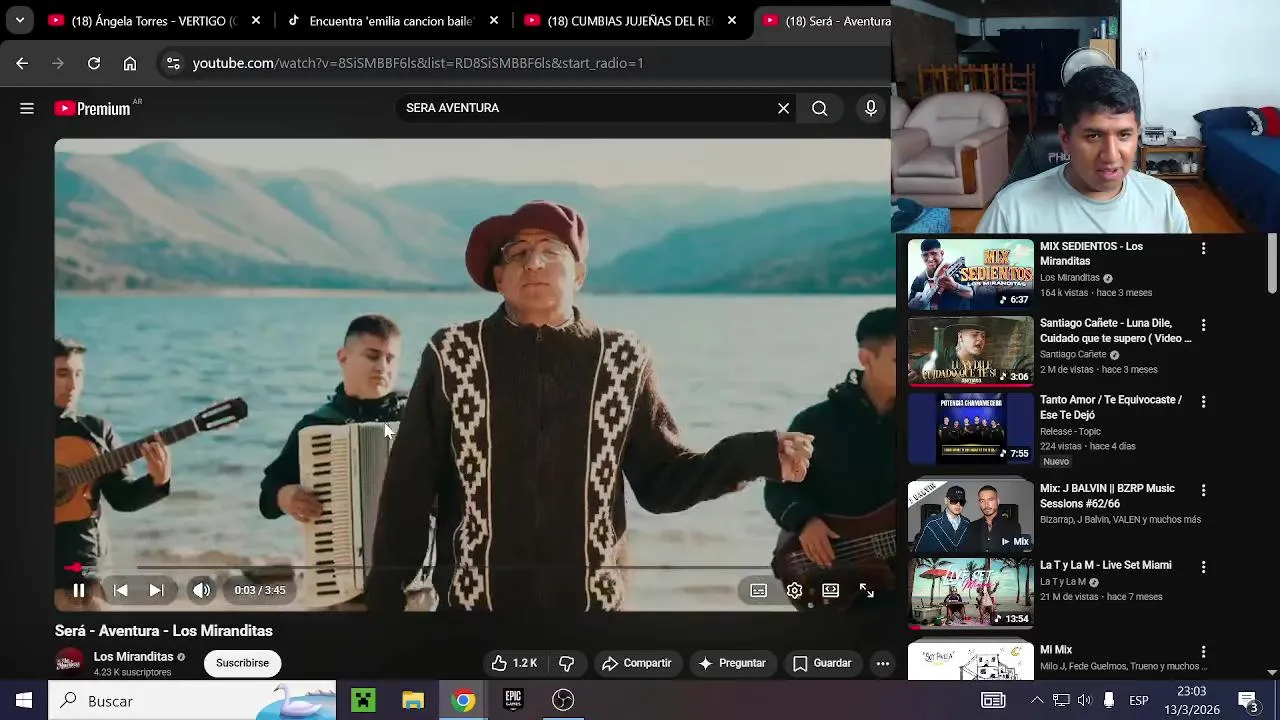Show hidden system tray icons
Viewport: 1280px width, 720px height.
[1037, 700]
